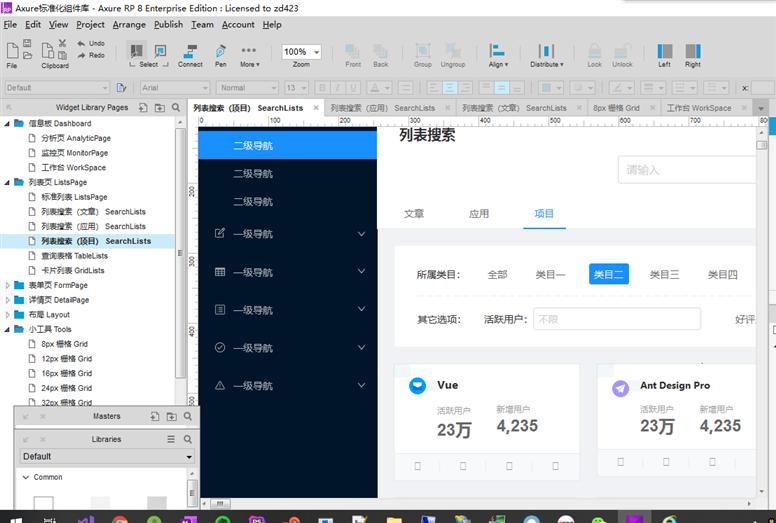Open the Zoom 100% dropdown
776x523 pixels.
(301, 51)
